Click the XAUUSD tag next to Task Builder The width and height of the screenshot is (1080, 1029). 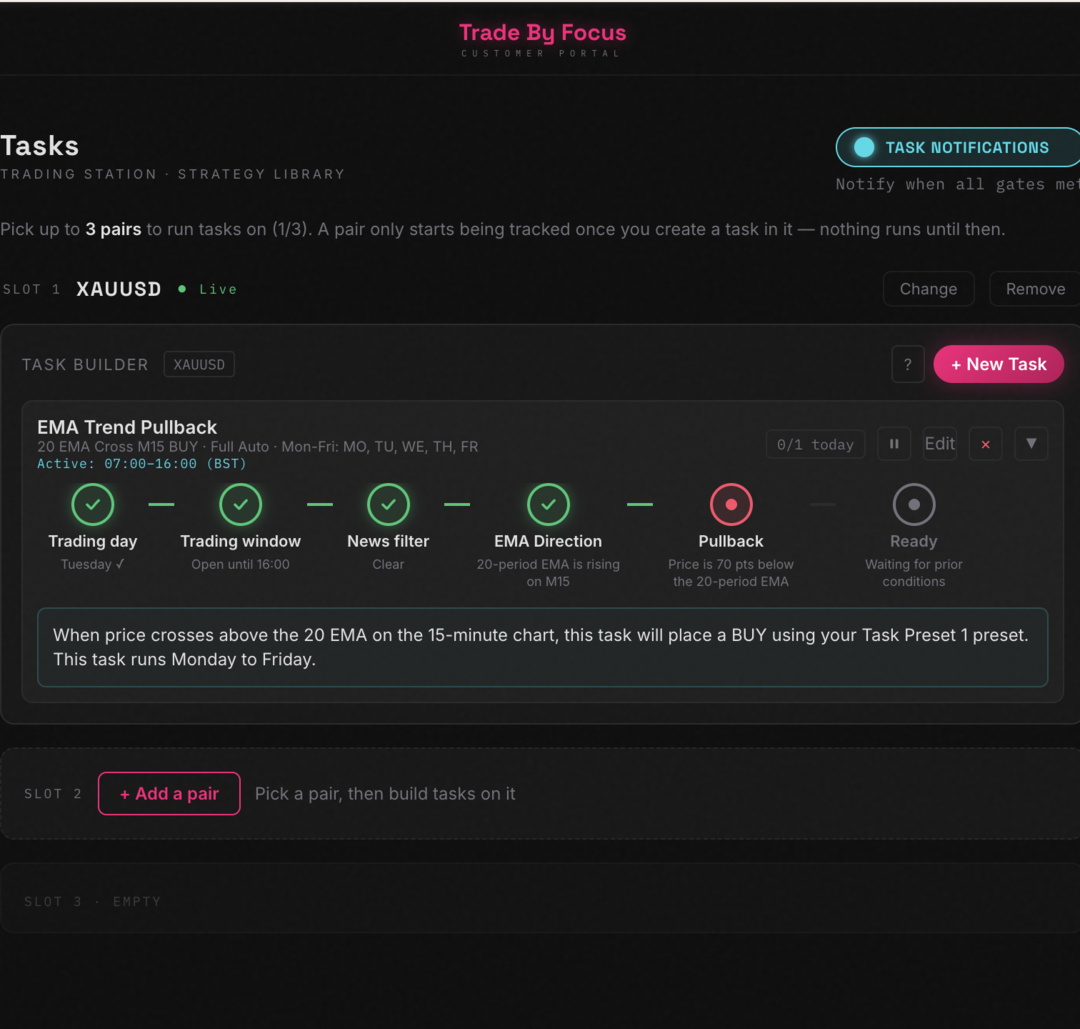199,364
